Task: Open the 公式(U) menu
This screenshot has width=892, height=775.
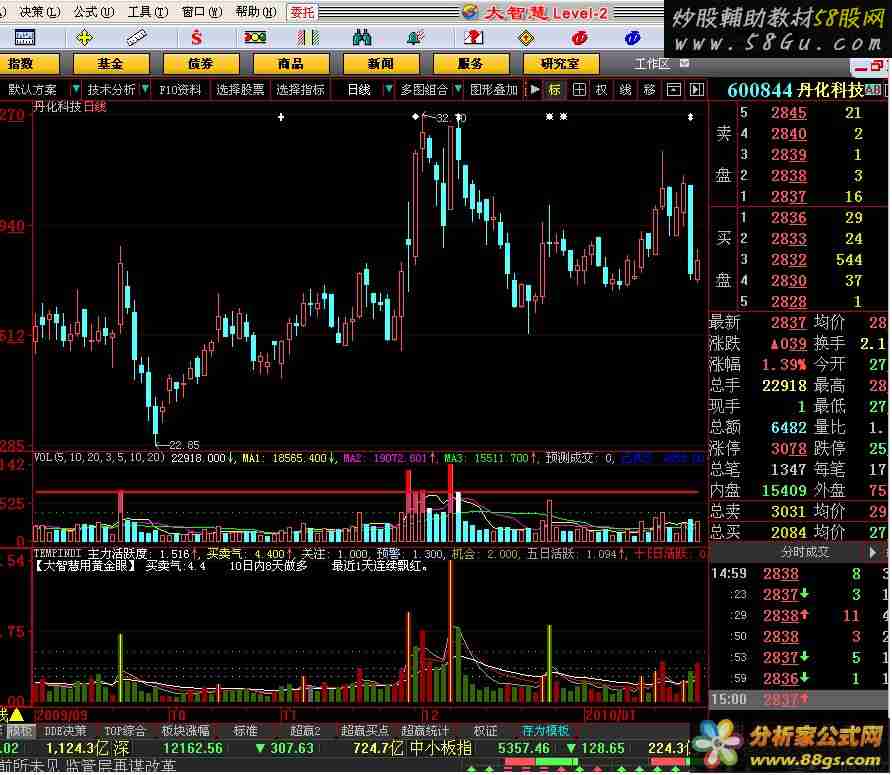Action: (x=94, y=11)
